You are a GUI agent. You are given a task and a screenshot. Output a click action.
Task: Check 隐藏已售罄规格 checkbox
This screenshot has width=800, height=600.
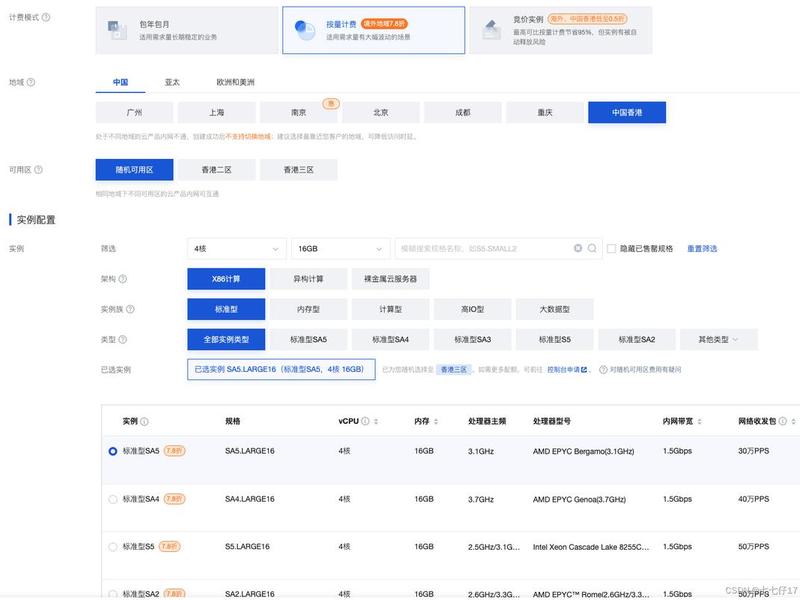coord(611,248)
